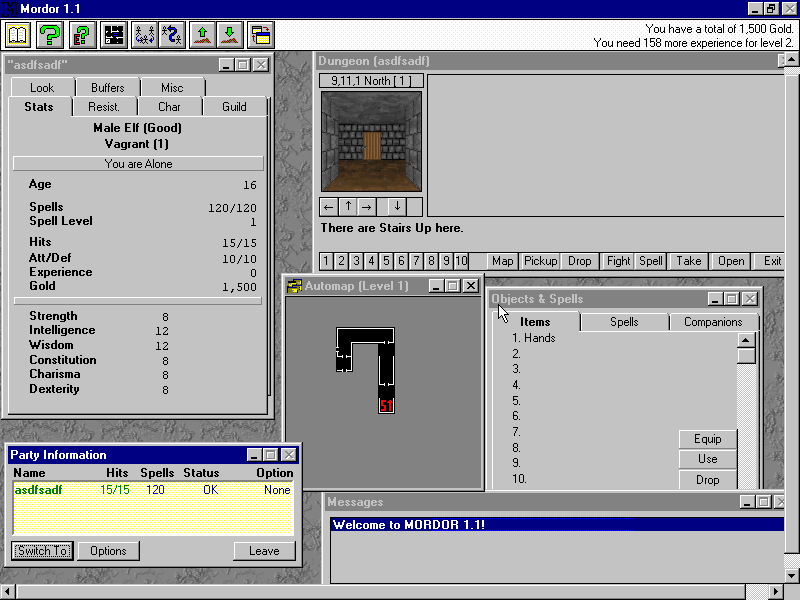Switch to the Look tab
This screenshot has width=800, height=600.
point(42,88)
